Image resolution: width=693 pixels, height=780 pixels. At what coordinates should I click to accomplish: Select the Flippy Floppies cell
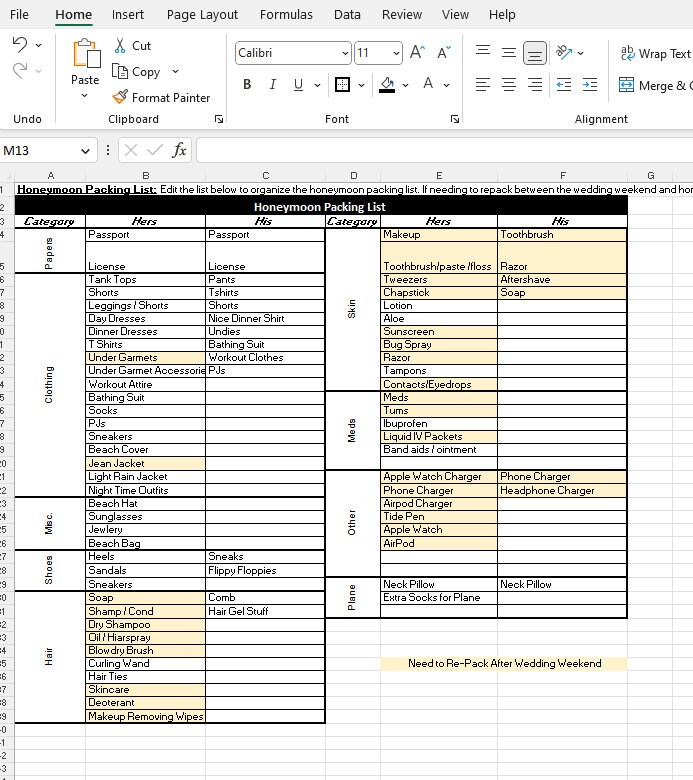tap(265, 571)
